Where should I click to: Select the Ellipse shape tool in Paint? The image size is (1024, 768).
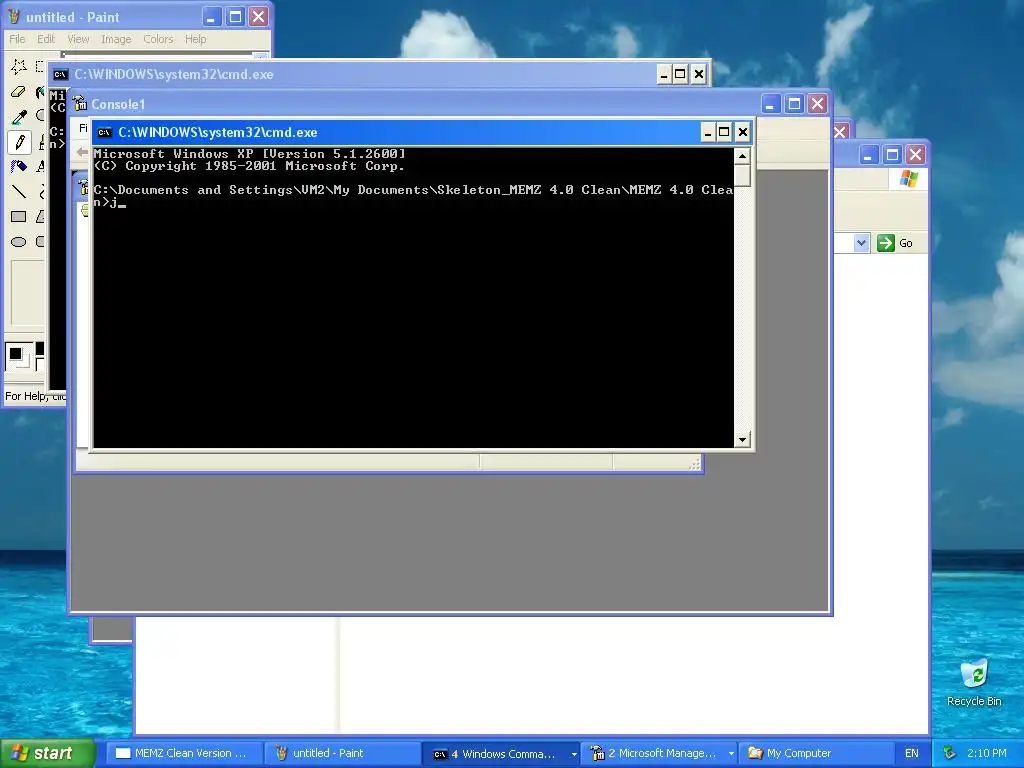18,242
